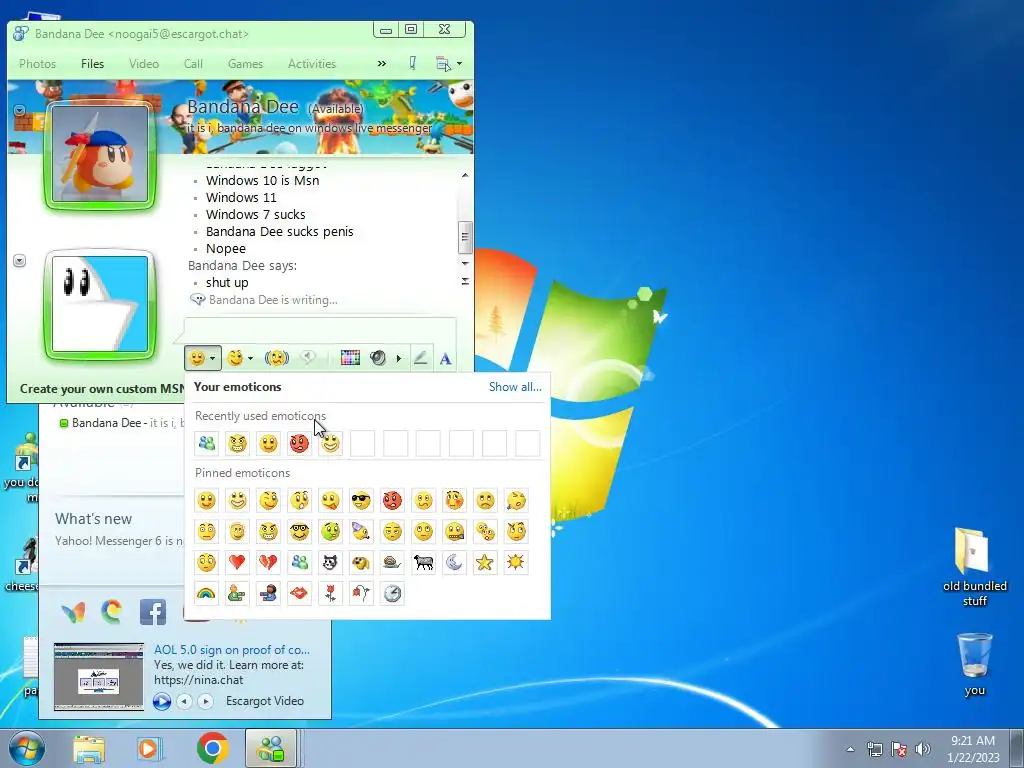Pick the sunglasses emoticon in pinned emoticons
Image resolution: width=1024 pixels, height=768 pixels.
point(360,501)
